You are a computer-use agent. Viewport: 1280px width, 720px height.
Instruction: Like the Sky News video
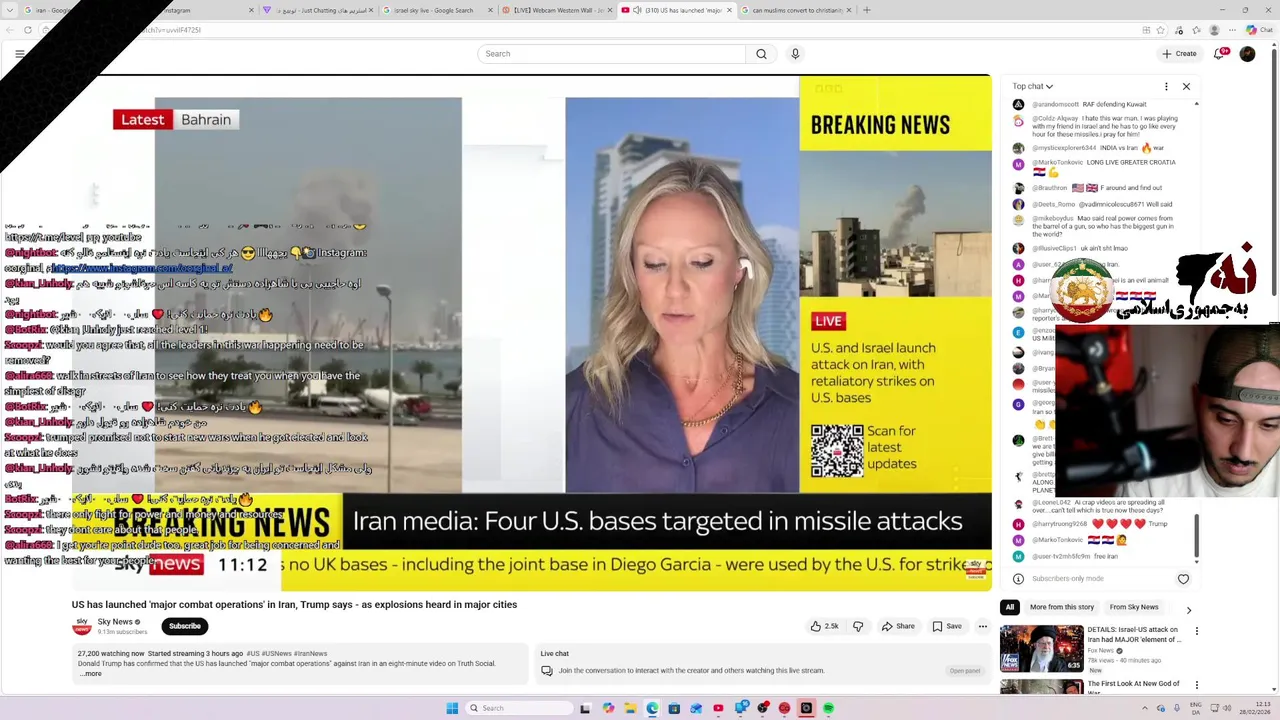point(825,626)
